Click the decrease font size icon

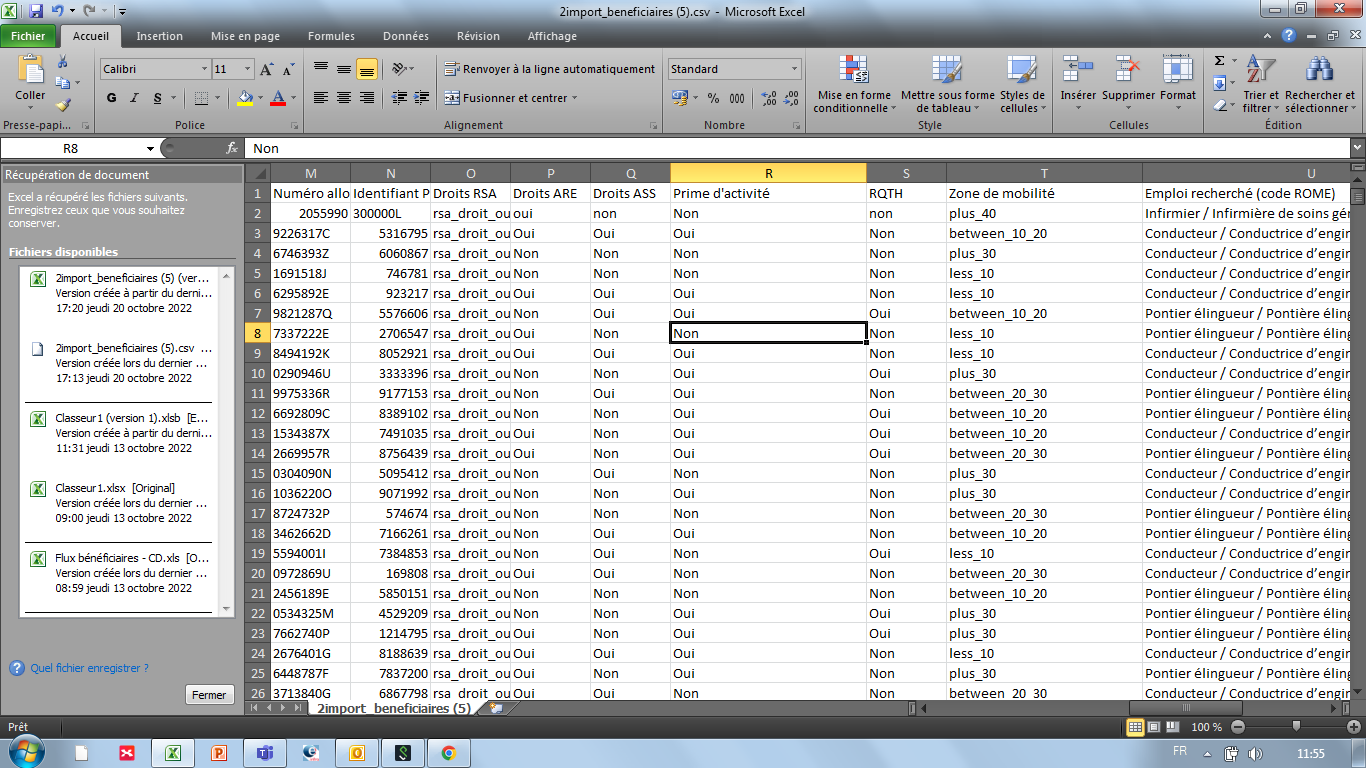pos(288,69)
